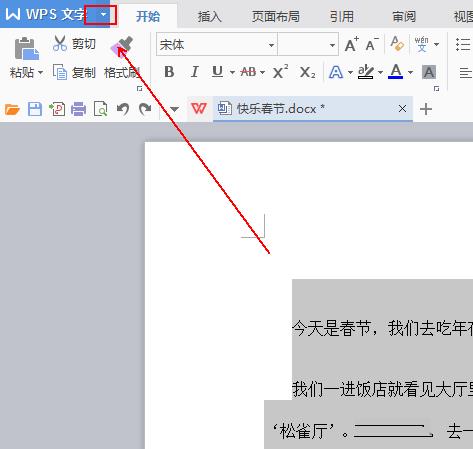Viewport: 473px width, 449px height.
Task: Click the Save floppy disk icon
Action: (x=35, y=109)
